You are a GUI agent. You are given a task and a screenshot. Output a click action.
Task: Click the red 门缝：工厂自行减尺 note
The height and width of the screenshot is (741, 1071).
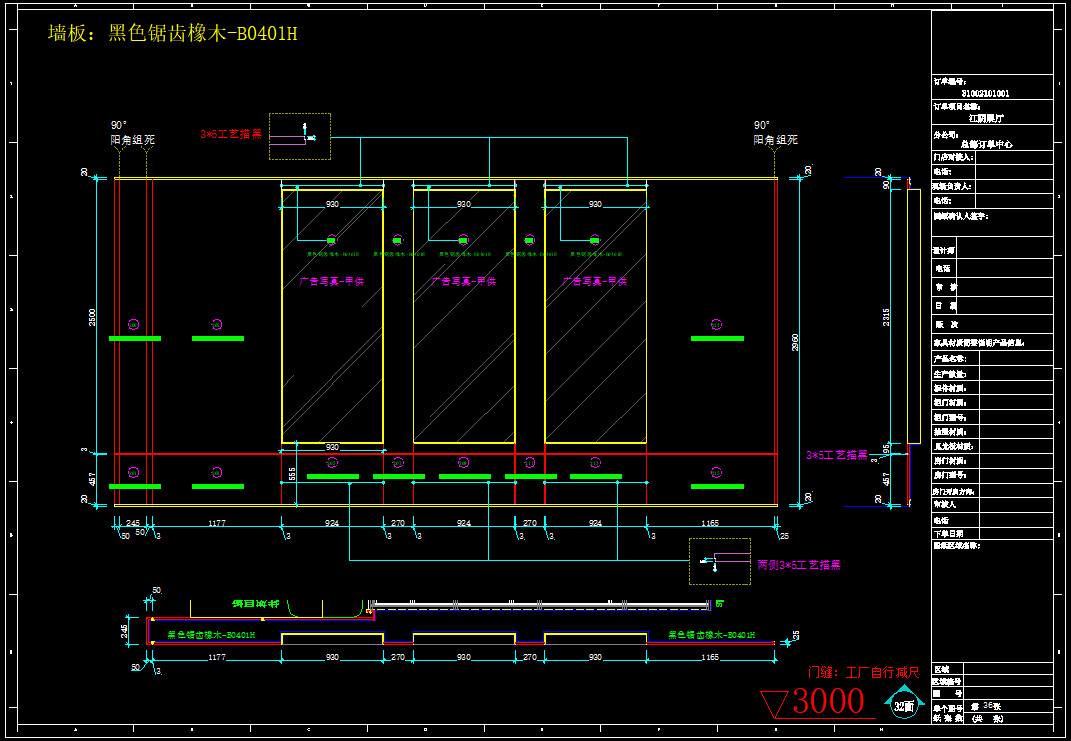(x=862, y=672)
